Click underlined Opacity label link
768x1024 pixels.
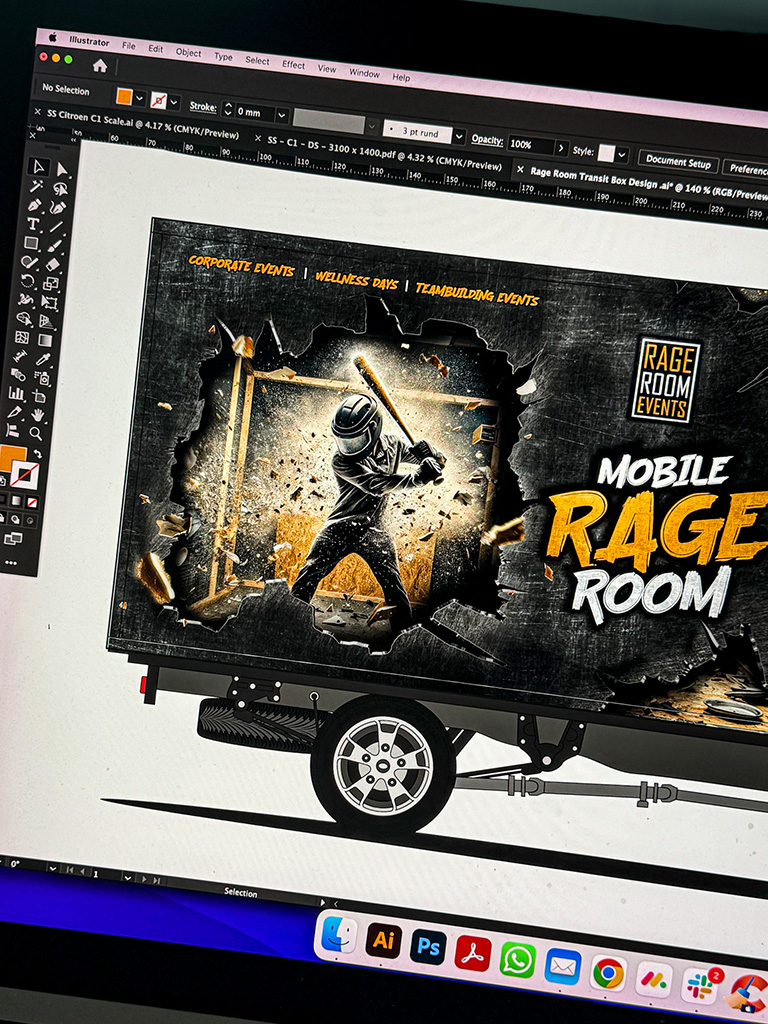coord(487,140)
